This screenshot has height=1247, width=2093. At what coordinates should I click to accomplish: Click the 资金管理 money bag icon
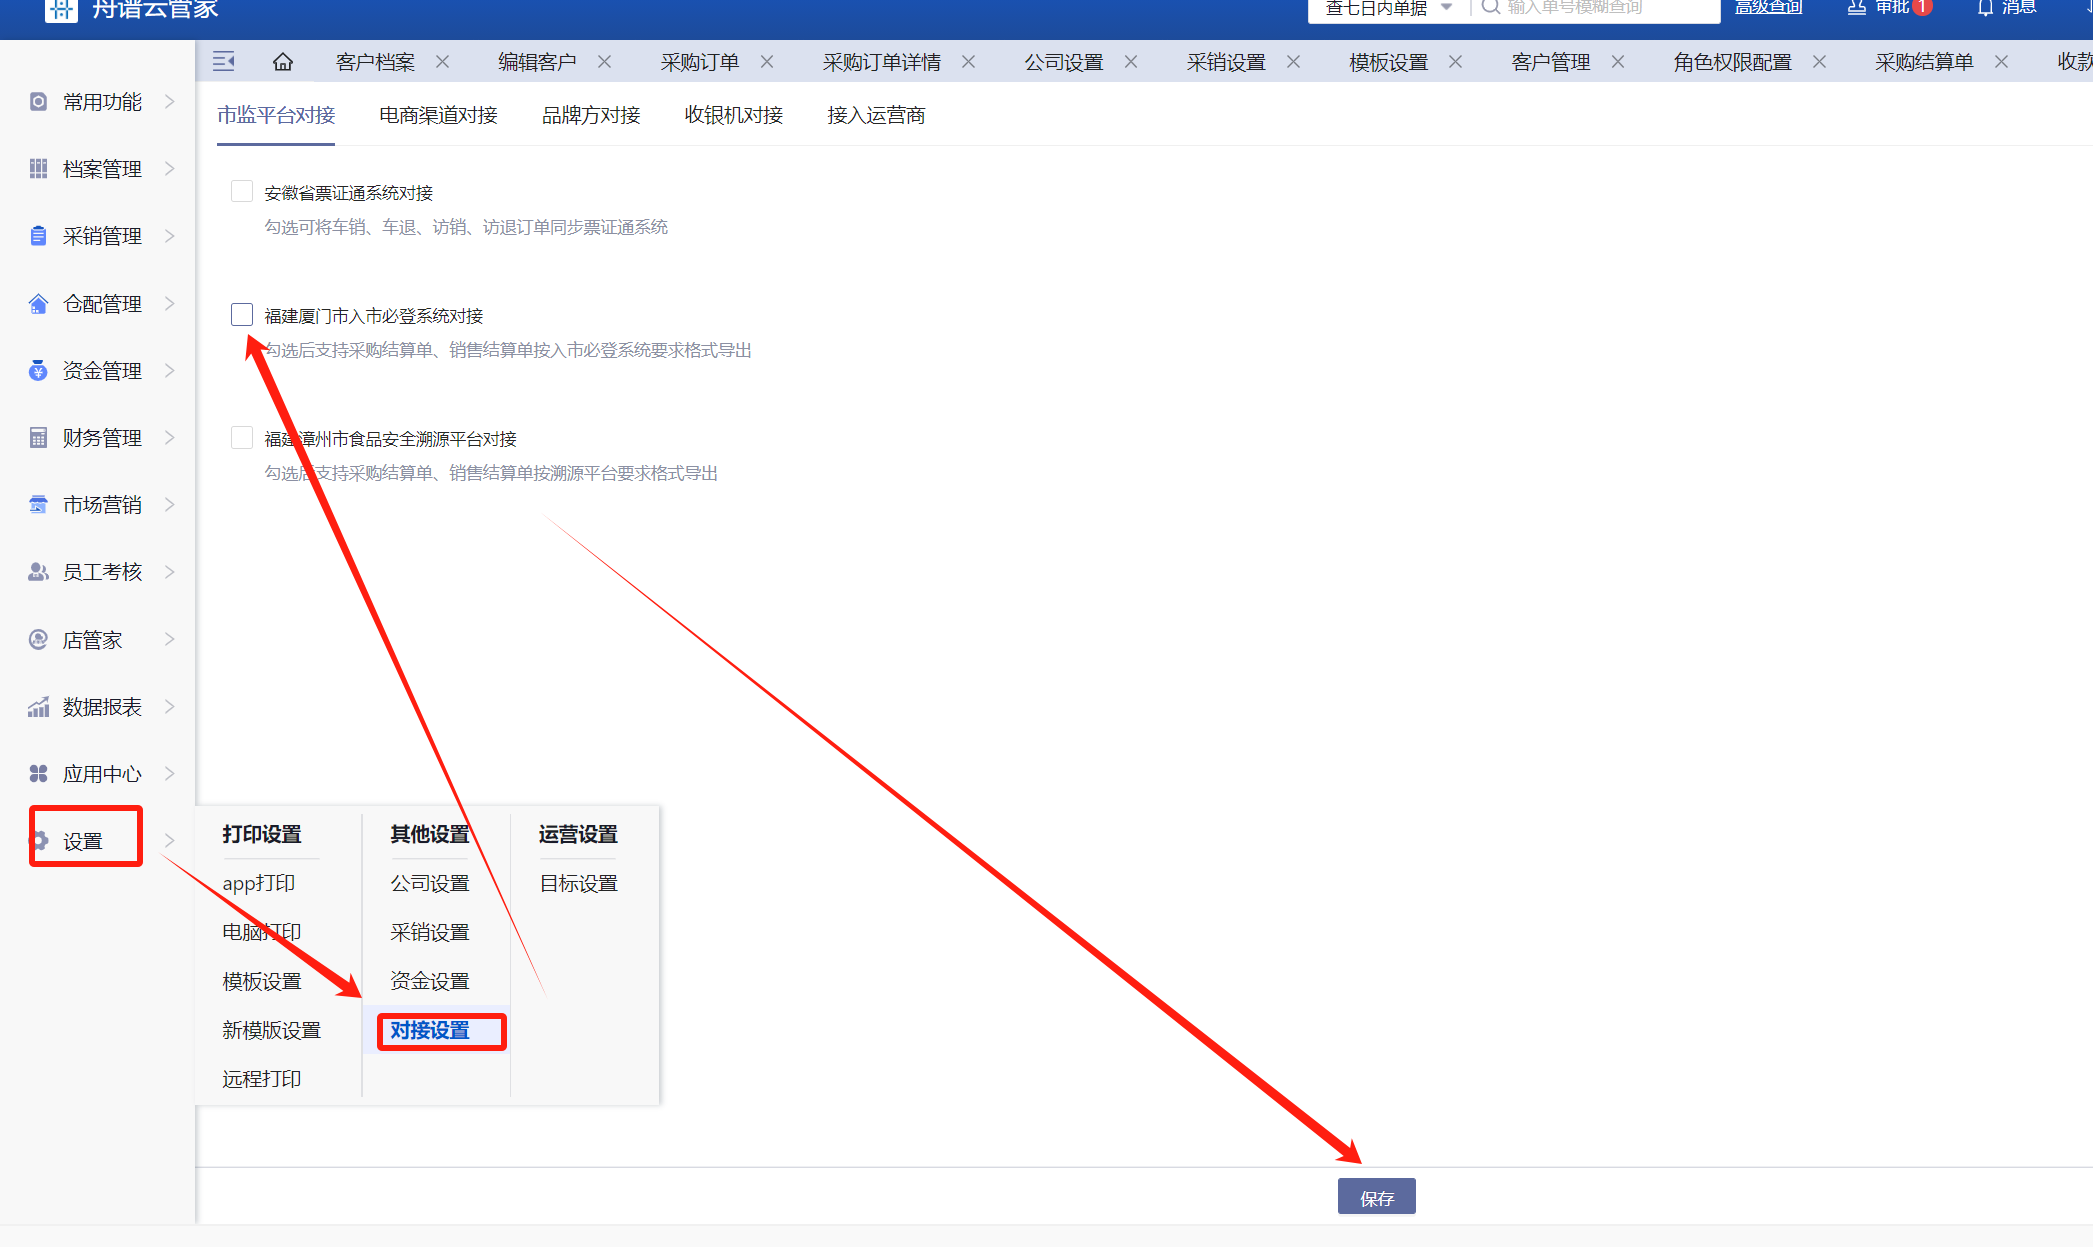(38, 371)
